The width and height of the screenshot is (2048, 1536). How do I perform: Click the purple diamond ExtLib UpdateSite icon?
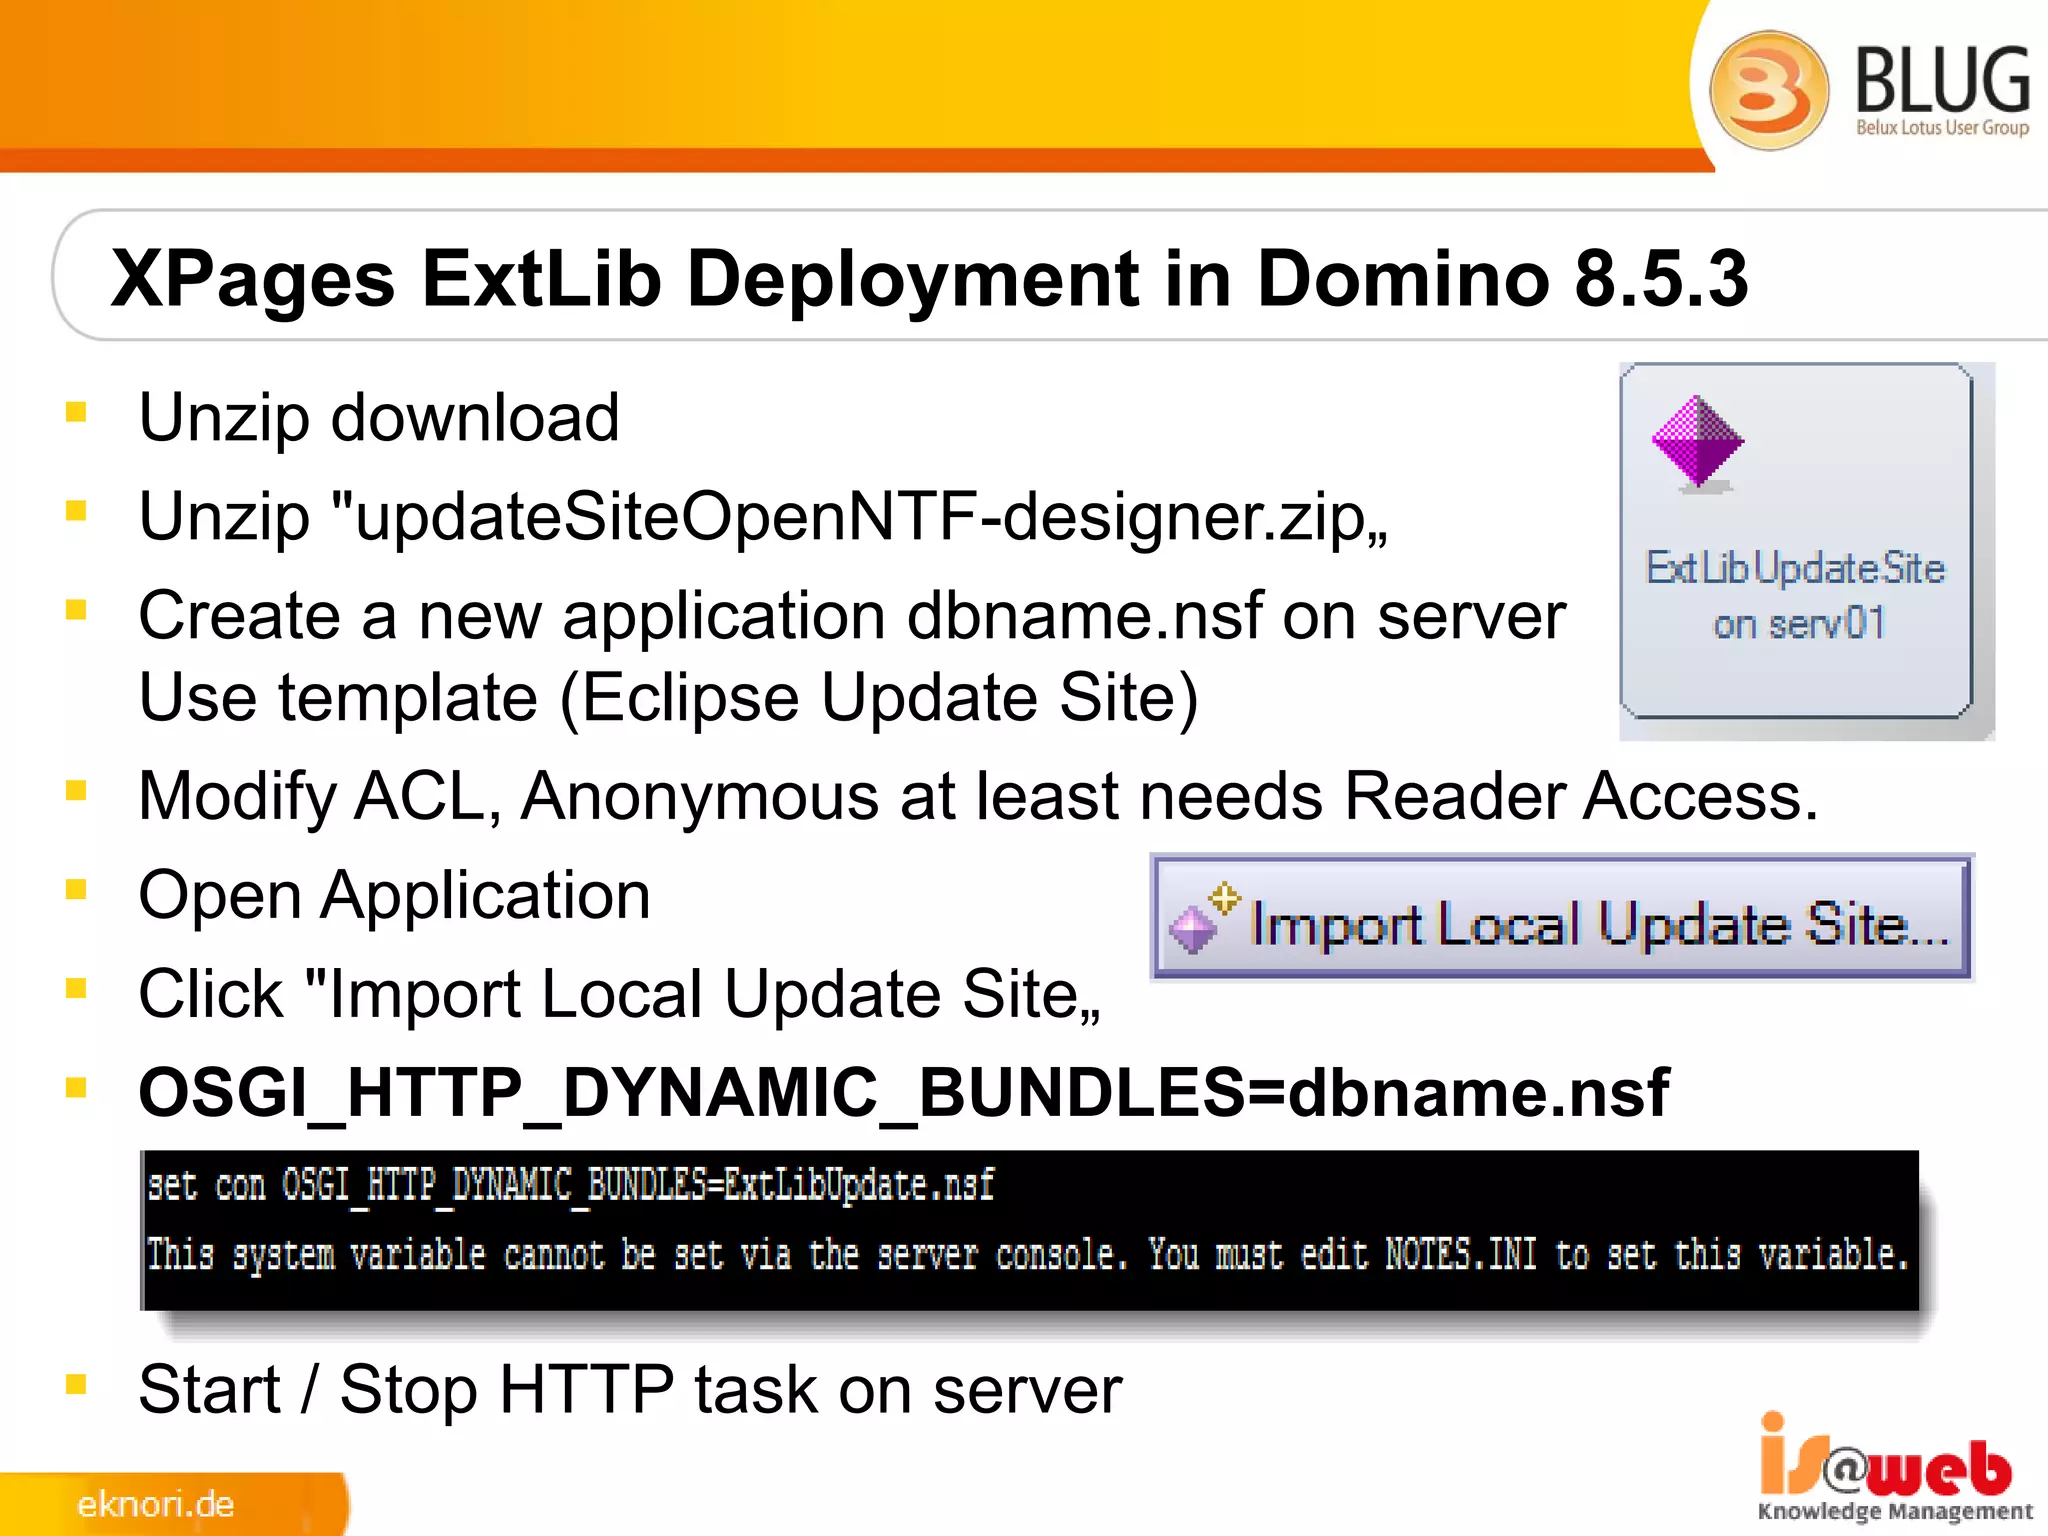(x=1698, y=442)
